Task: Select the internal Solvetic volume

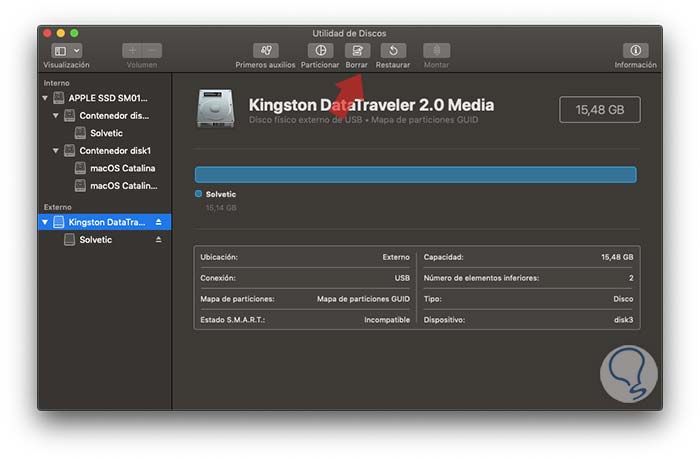Action: [x=105, y=133]
